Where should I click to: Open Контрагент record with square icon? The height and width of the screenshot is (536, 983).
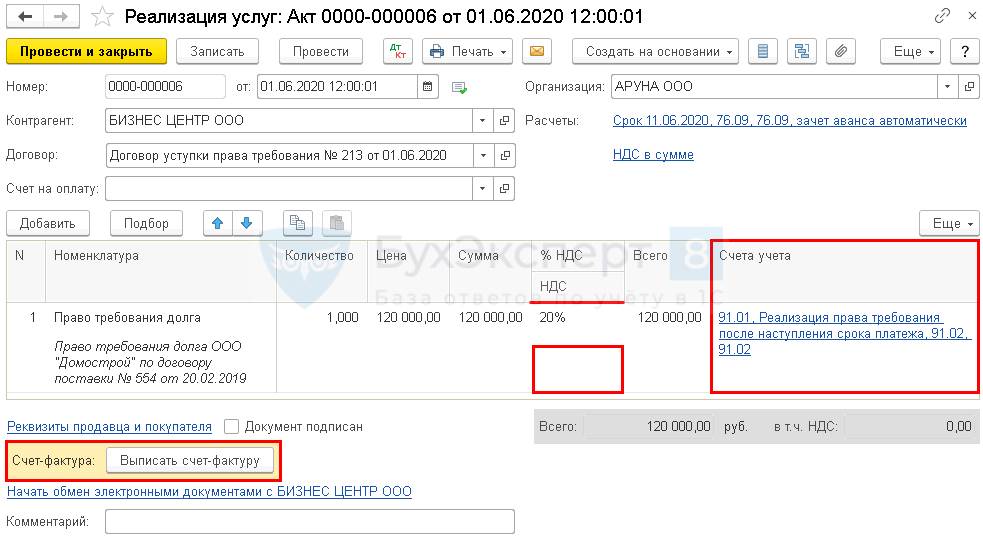[x=505, y=120]
